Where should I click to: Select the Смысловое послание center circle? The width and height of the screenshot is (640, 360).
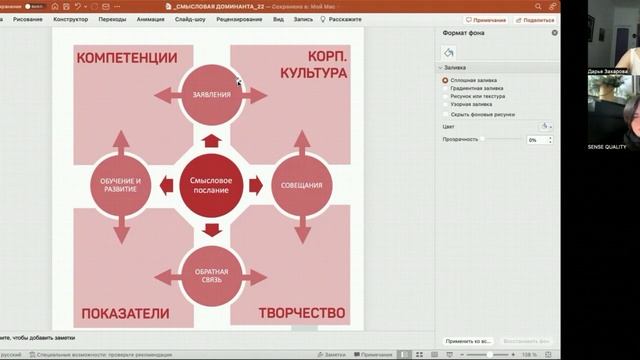point(211,185)
